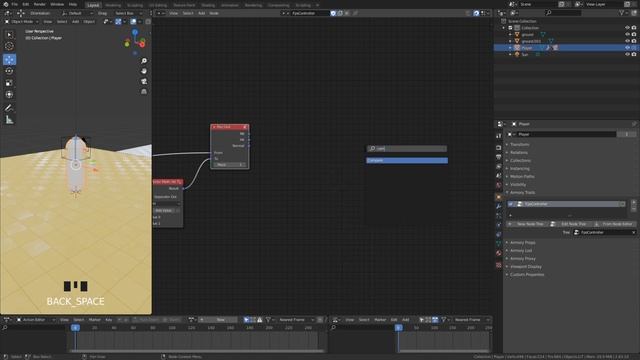Toggle camera view icon in viewport
This screenshot has height=360, width=640.
(144, 81)
